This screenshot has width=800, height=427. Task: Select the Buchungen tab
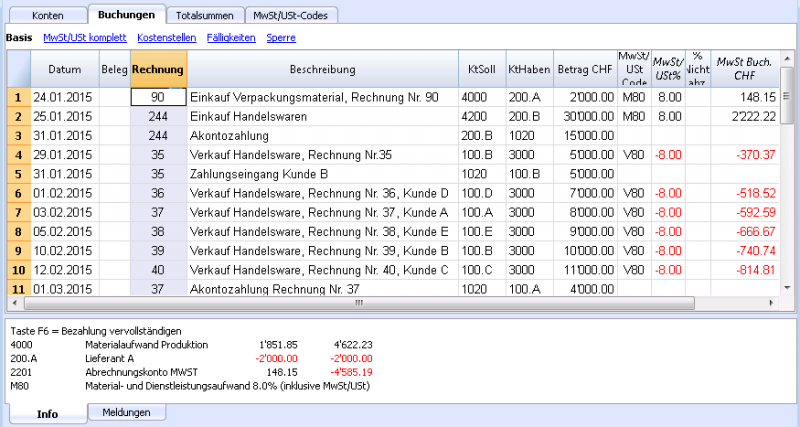(x=127, y=14)
